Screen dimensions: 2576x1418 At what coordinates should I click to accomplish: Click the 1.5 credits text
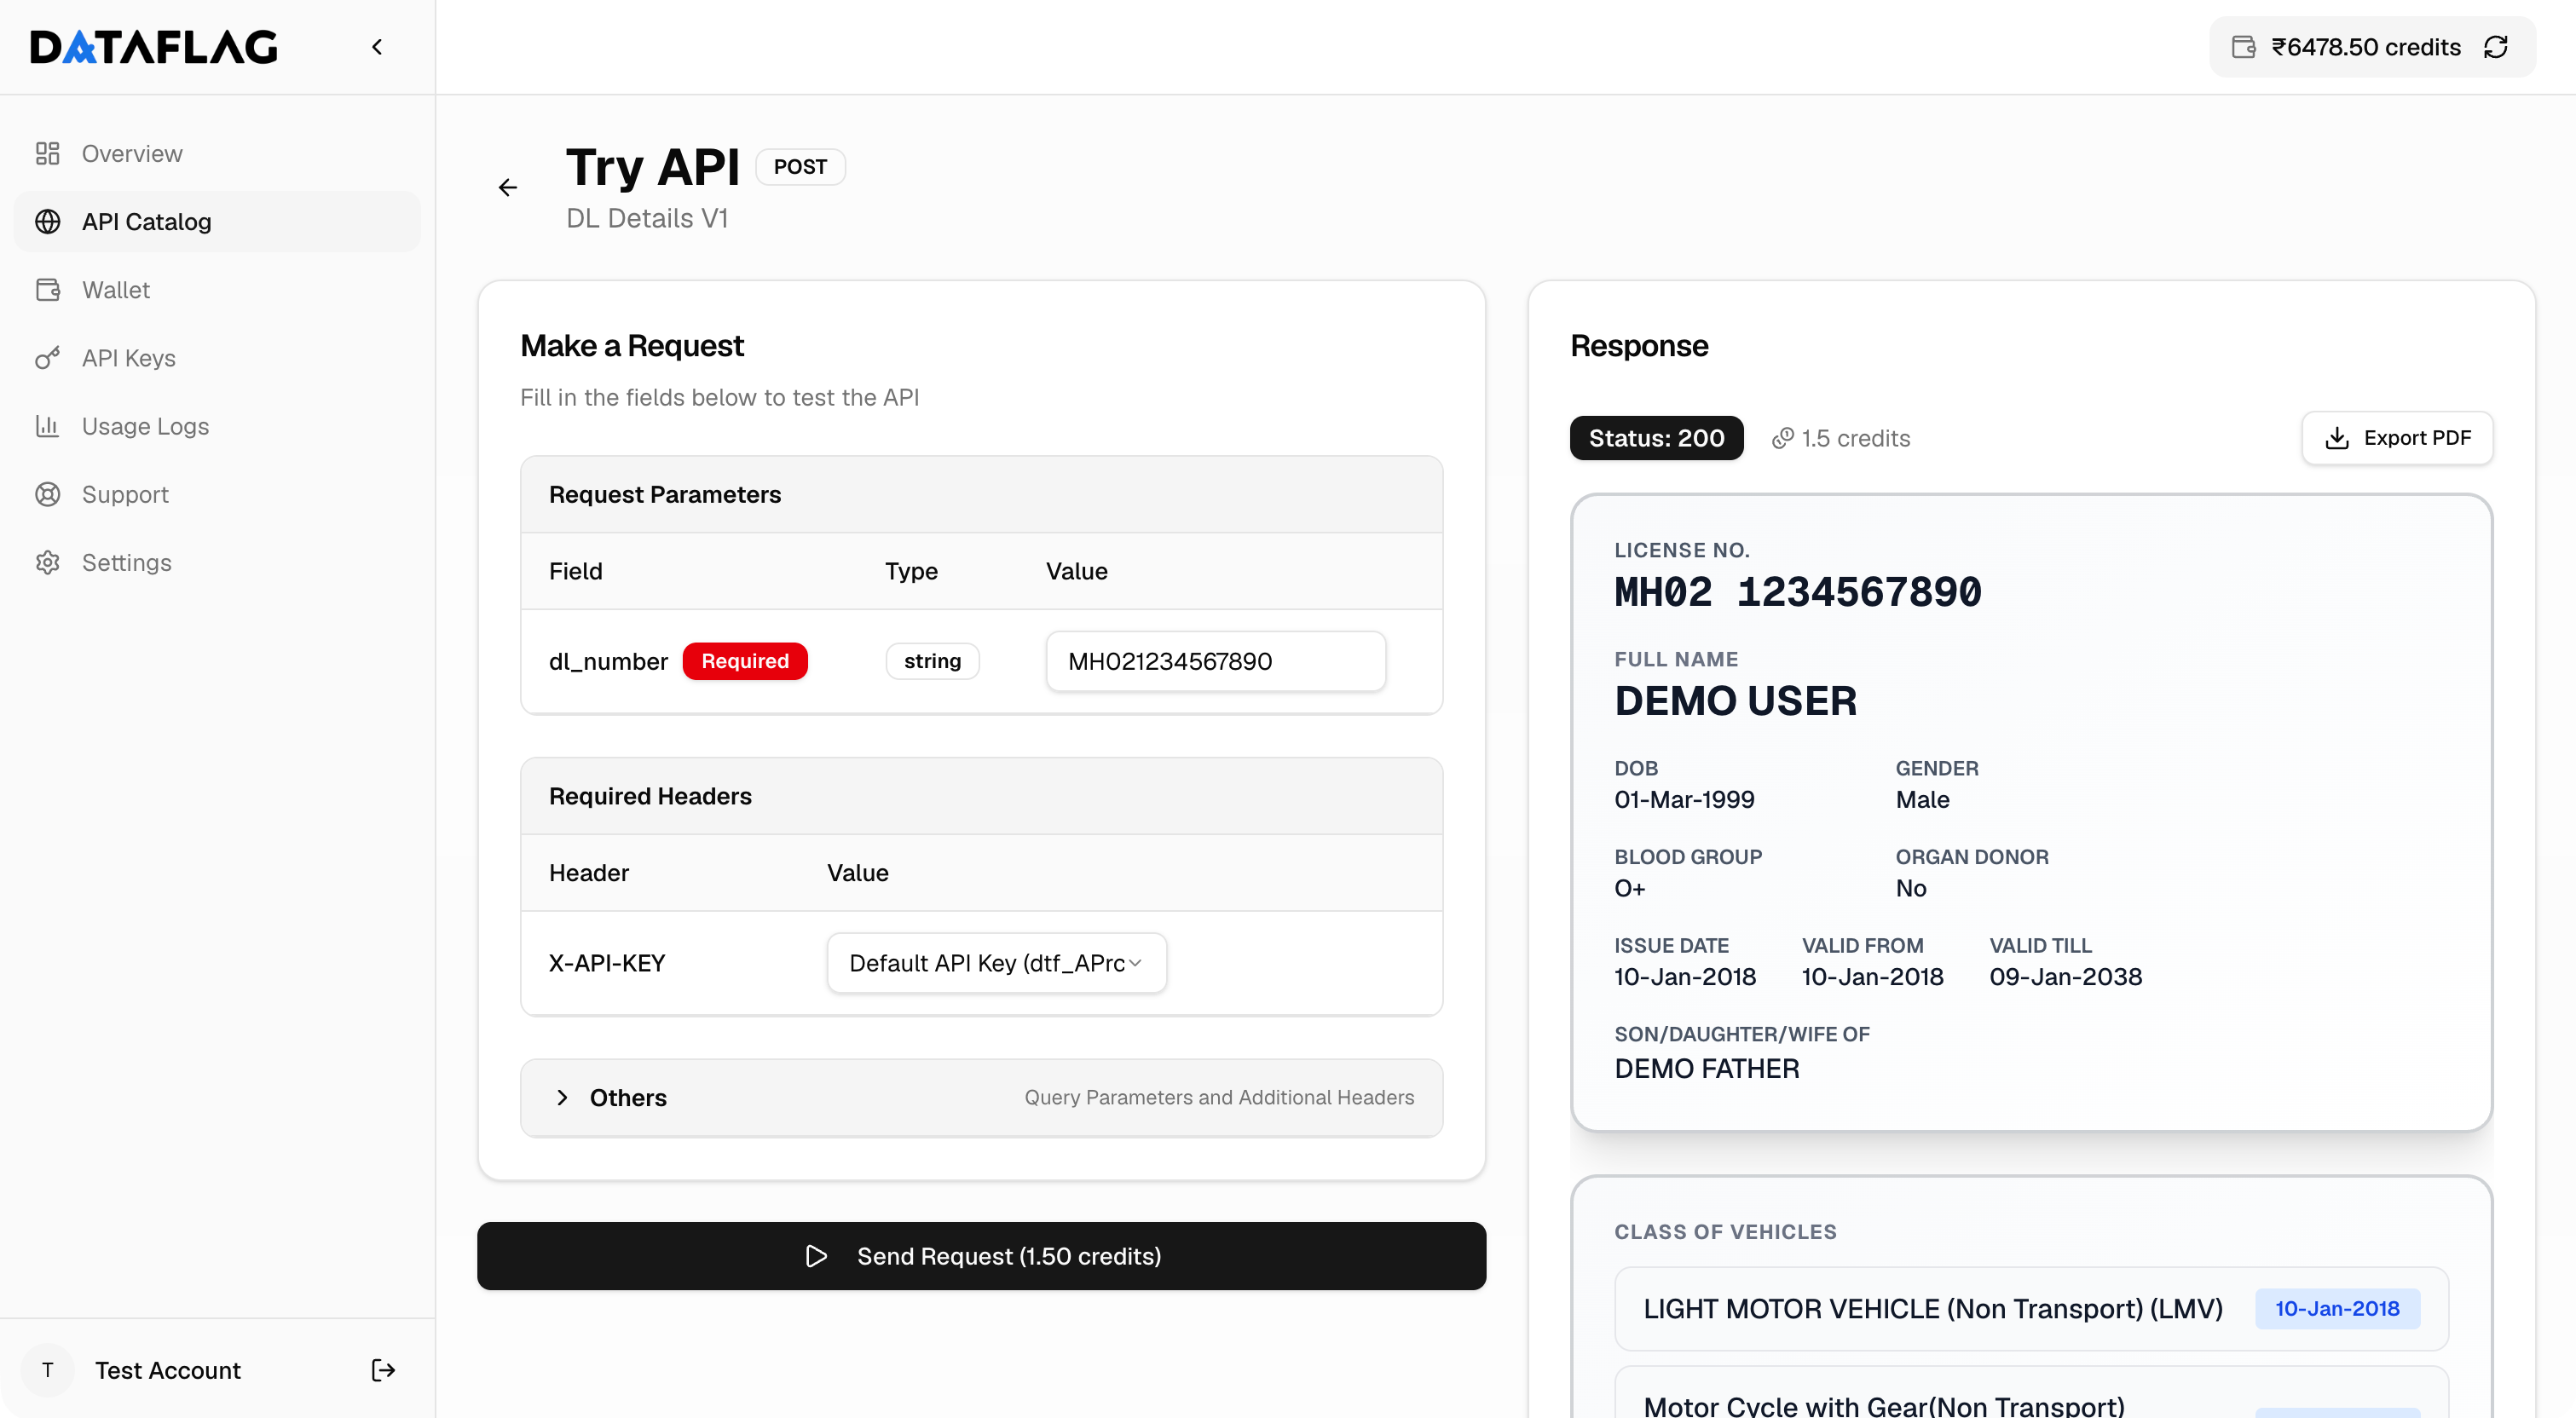(1855, 438)
